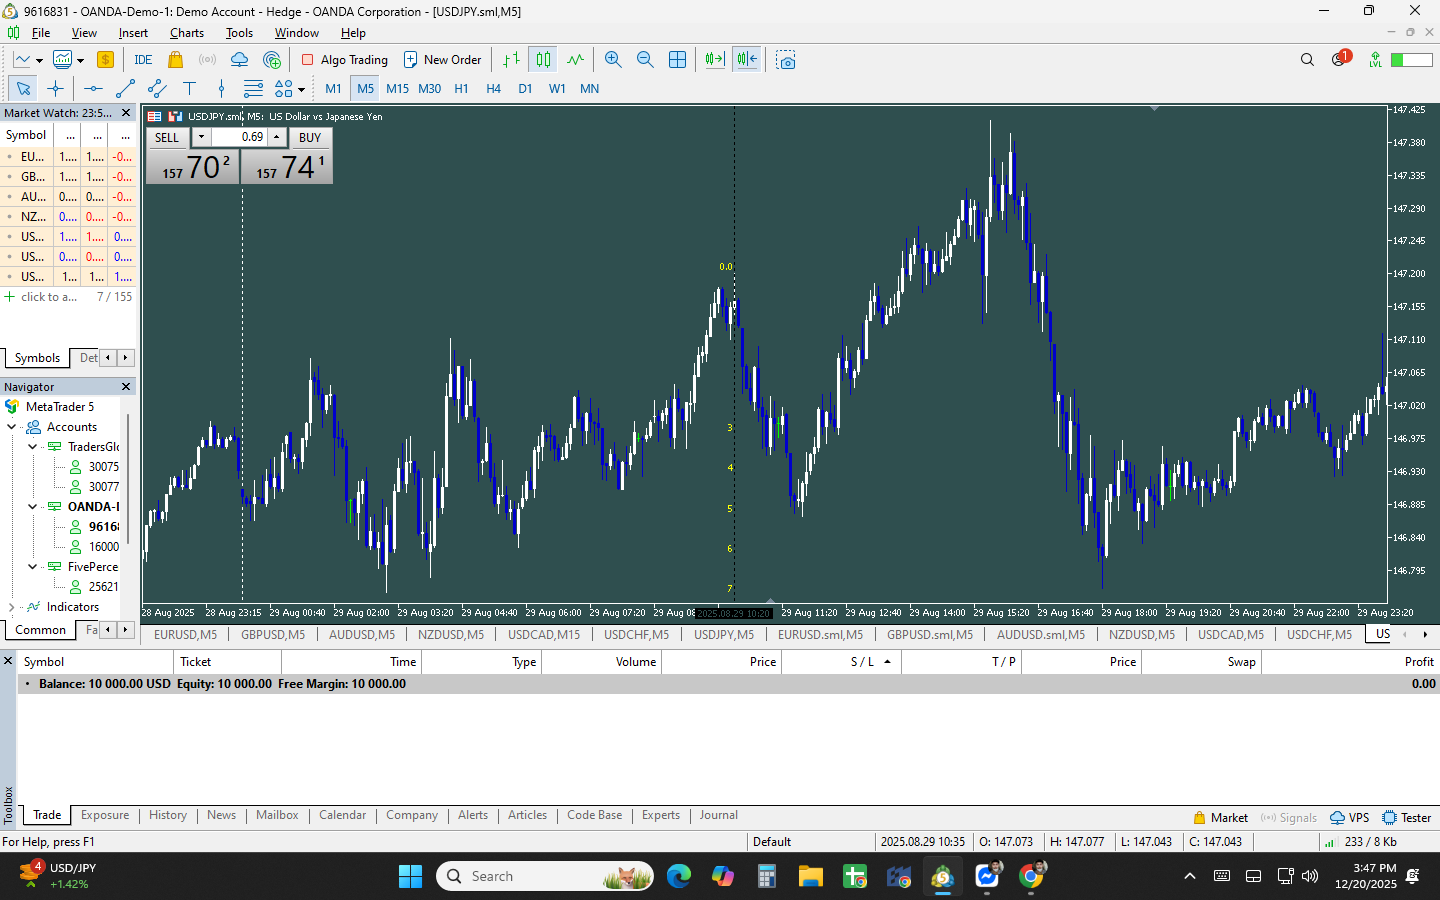Activate the crosshair cursor mode

tap(55, 89)
